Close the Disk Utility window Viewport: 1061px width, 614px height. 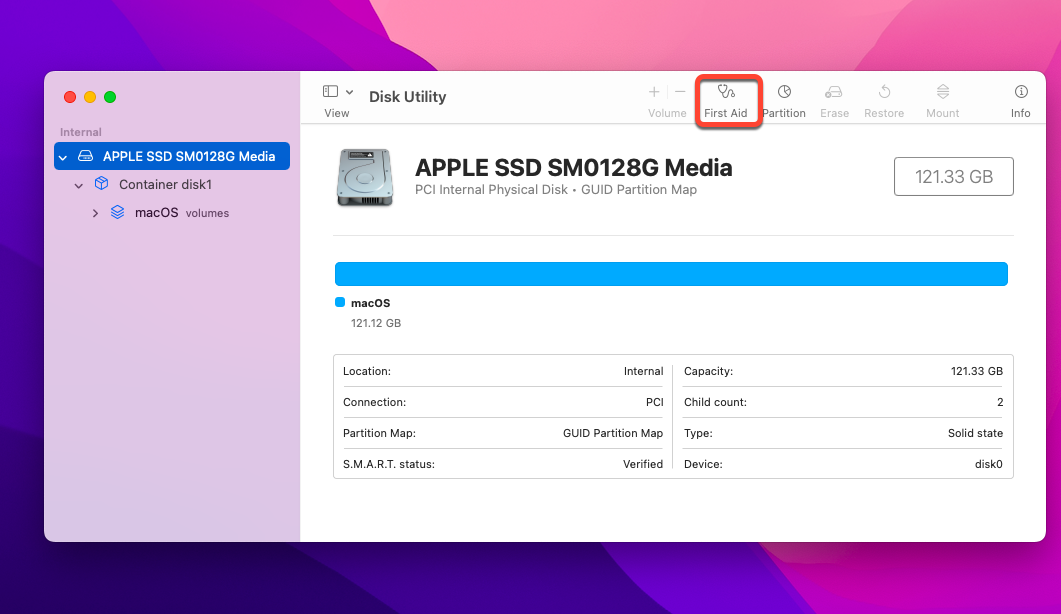[x=70, y=97]
